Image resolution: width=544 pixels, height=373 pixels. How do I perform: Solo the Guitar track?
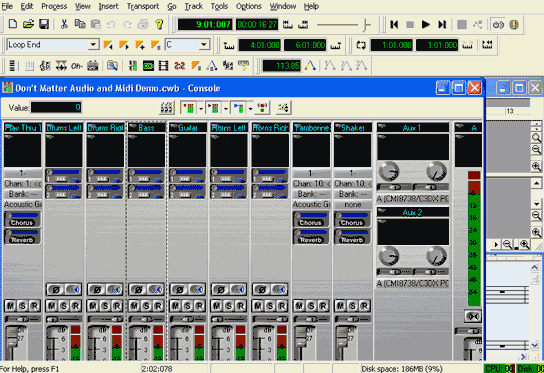[187, 306]
